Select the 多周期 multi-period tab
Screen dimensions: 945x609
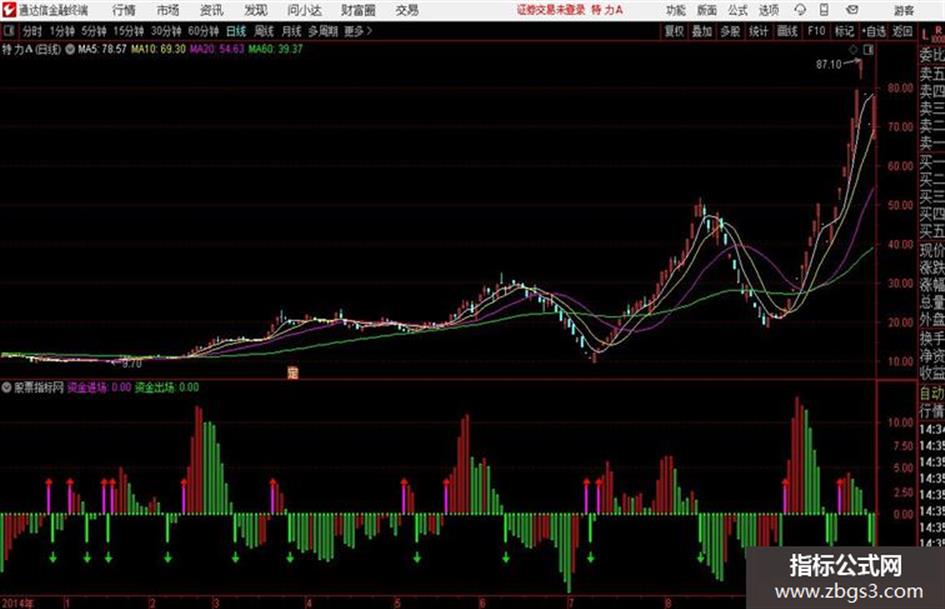click(x=323, y=31)
